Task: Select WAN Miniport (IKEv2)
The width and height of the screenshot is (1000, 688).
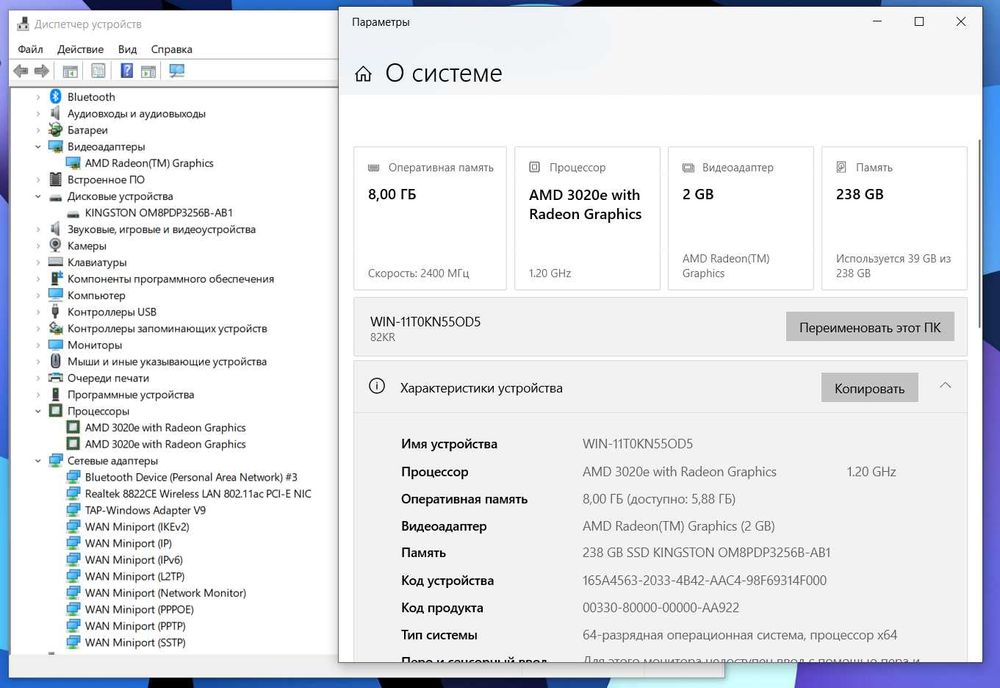Action: (x=137, y=527)
